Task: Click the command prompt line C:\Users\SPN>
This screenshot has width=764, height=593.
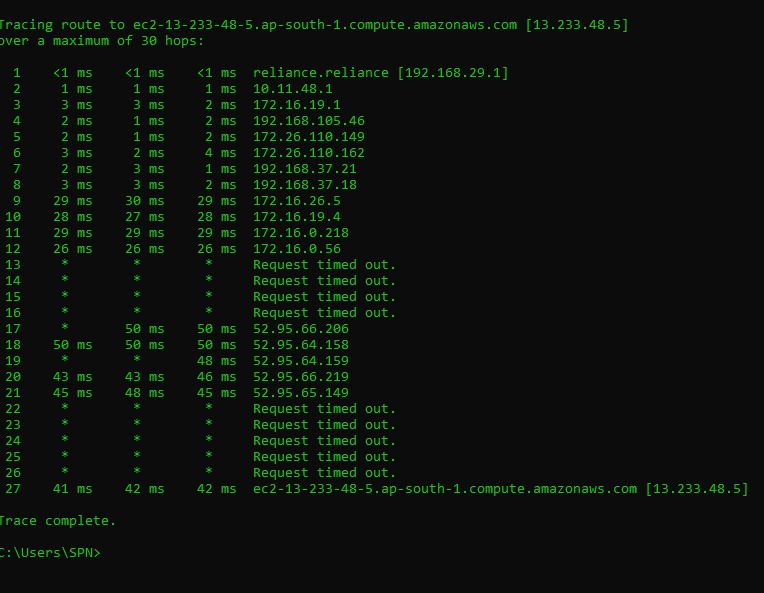Action: (50, 553)
